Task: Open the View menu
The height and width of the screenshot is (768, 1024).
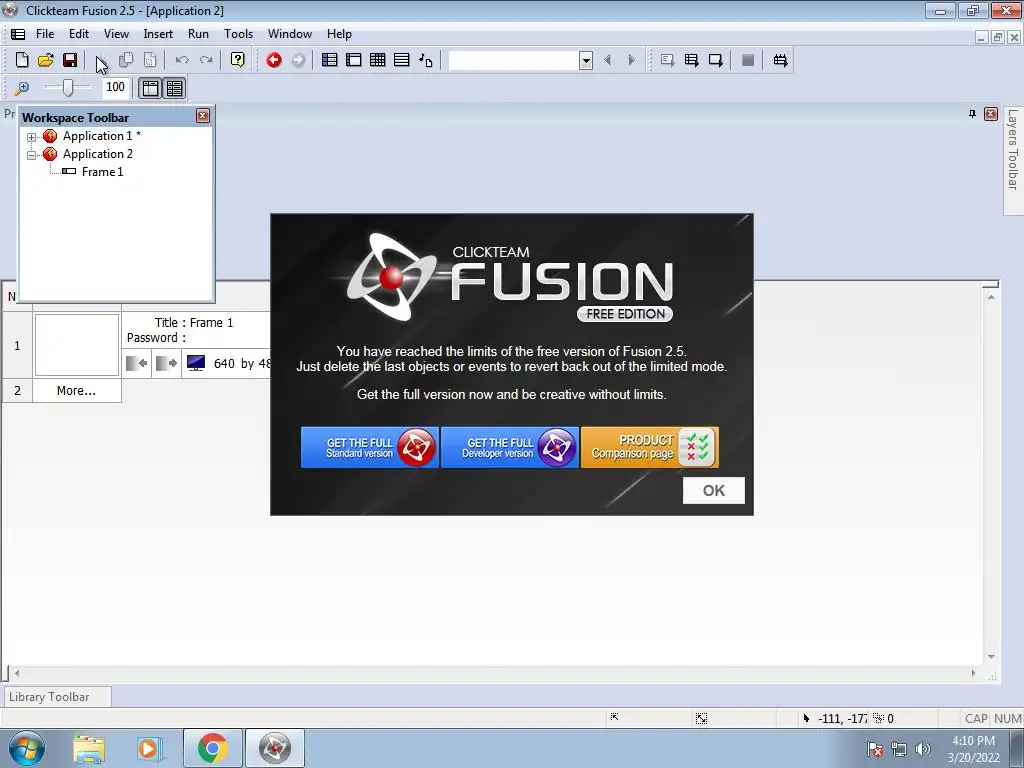Action: [x=116, y=34]
